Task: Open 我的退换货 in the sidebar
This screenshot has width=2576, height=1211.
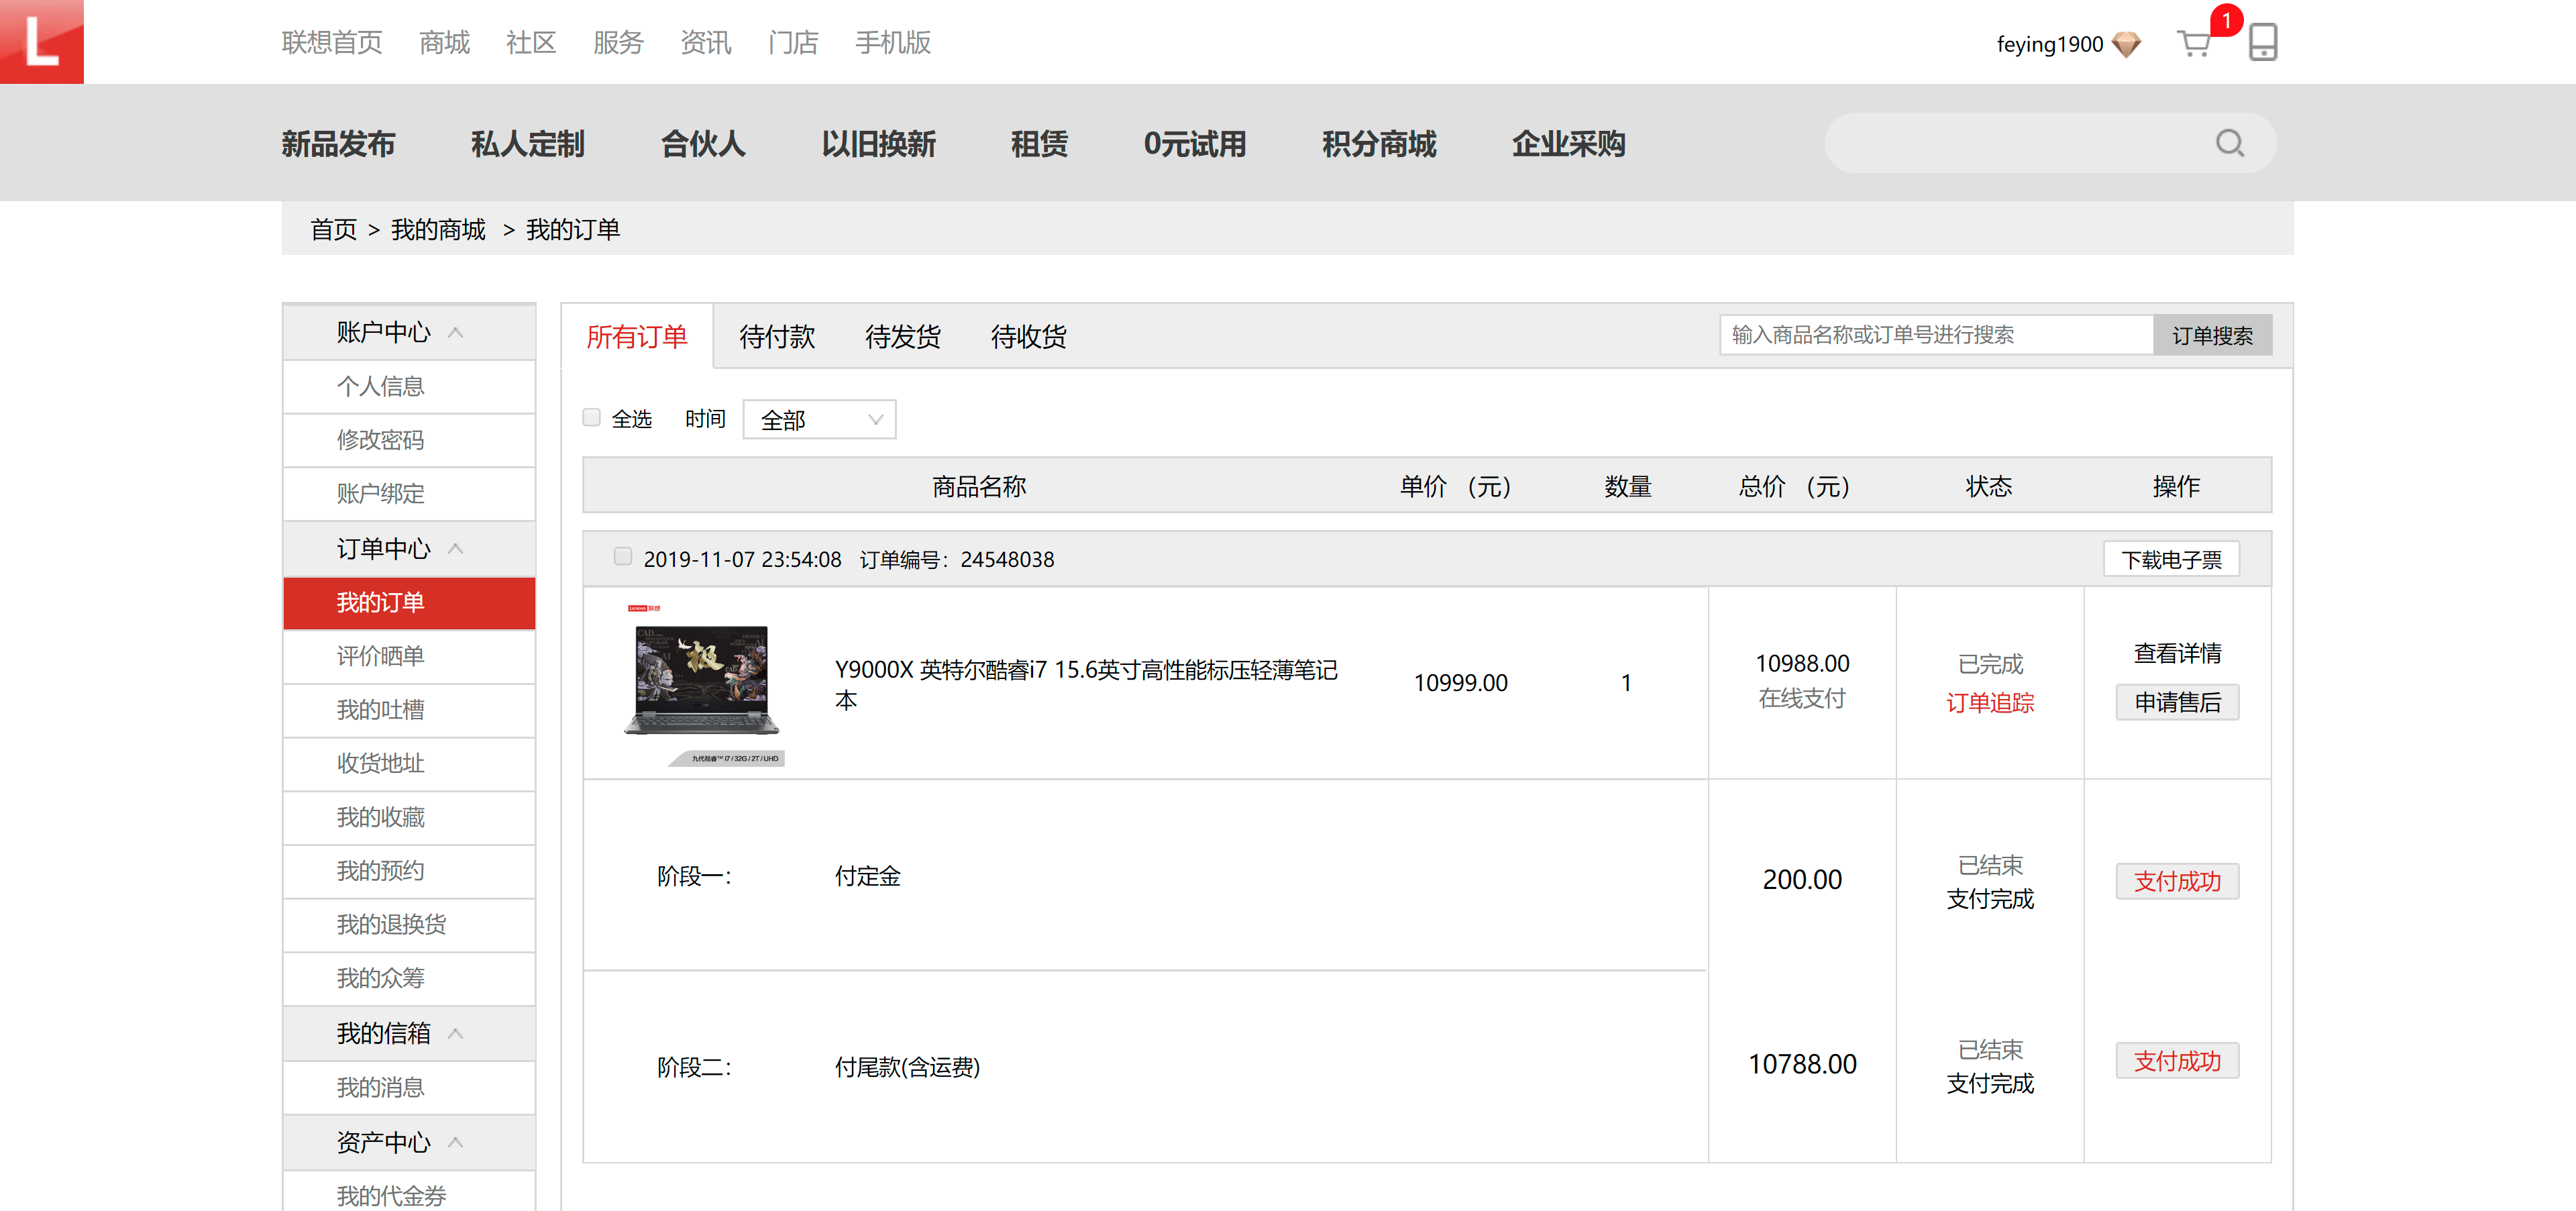Action: (x=409, y=925)
